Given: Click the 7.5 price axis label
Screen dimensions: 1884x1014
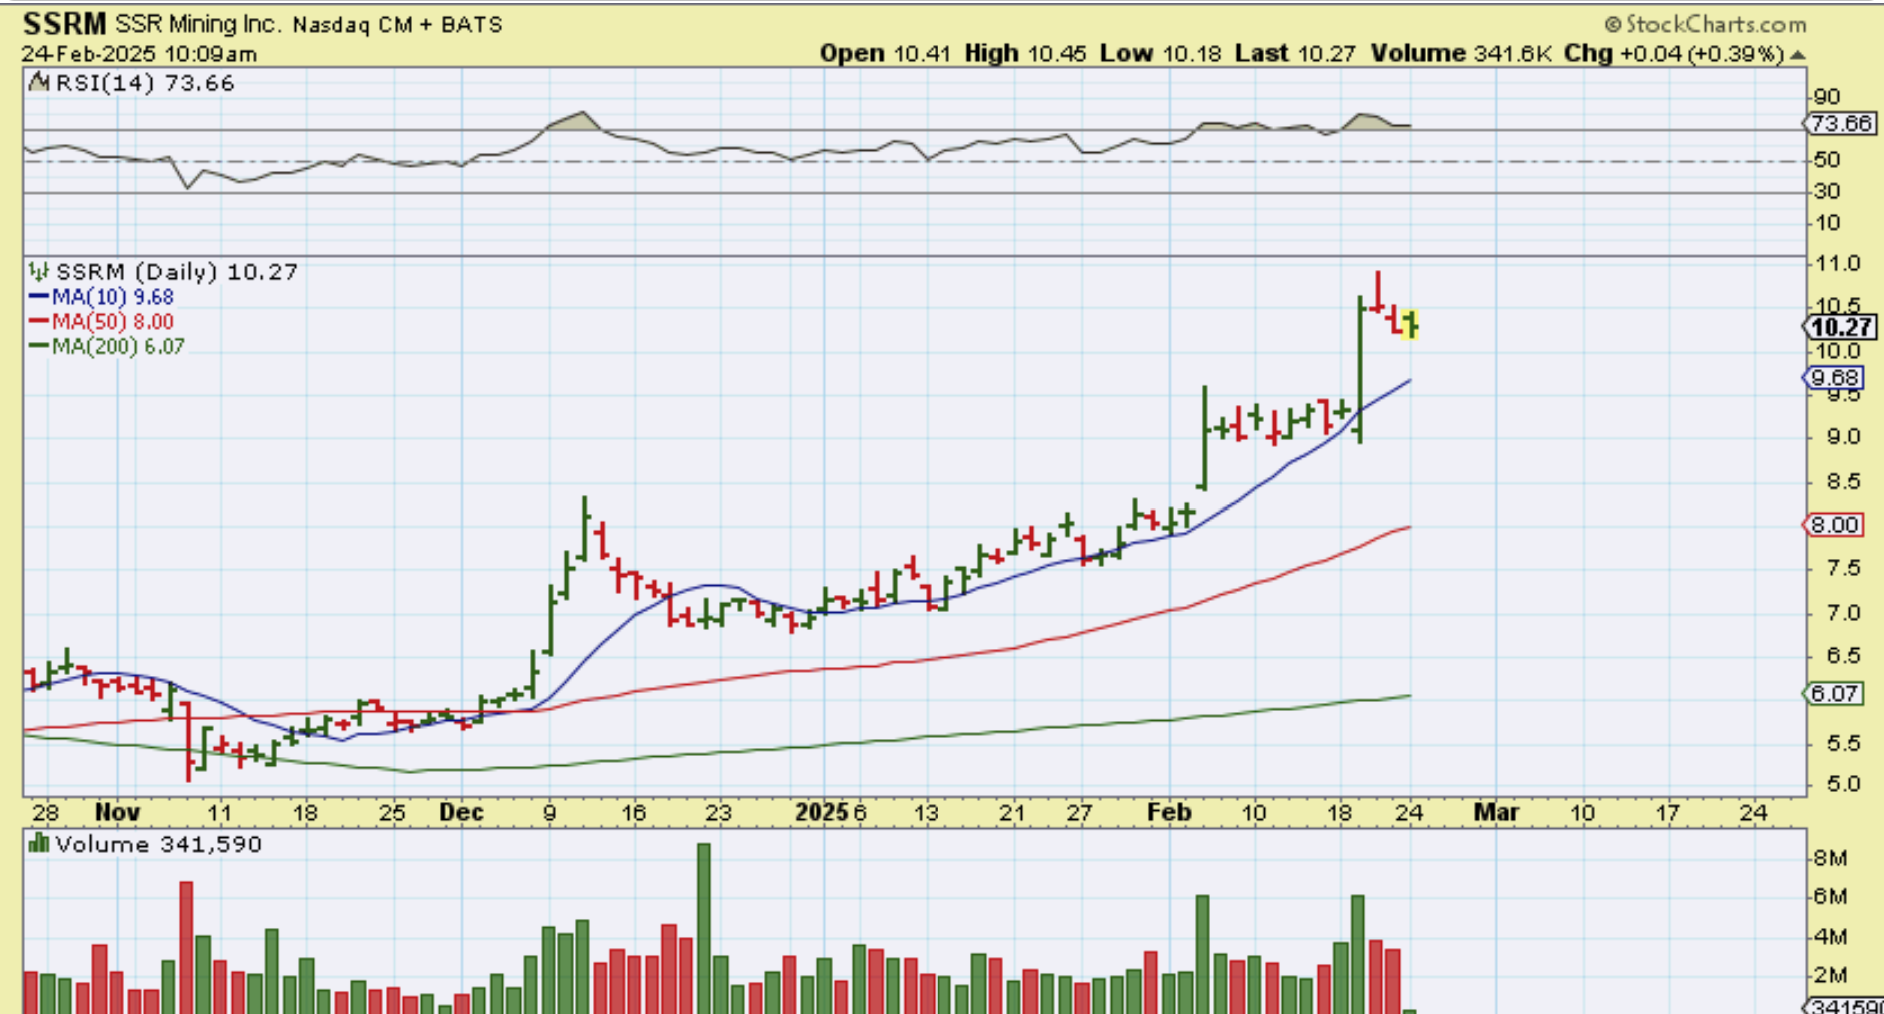Looking at the screenshot, I should [x=1843, y=568].
